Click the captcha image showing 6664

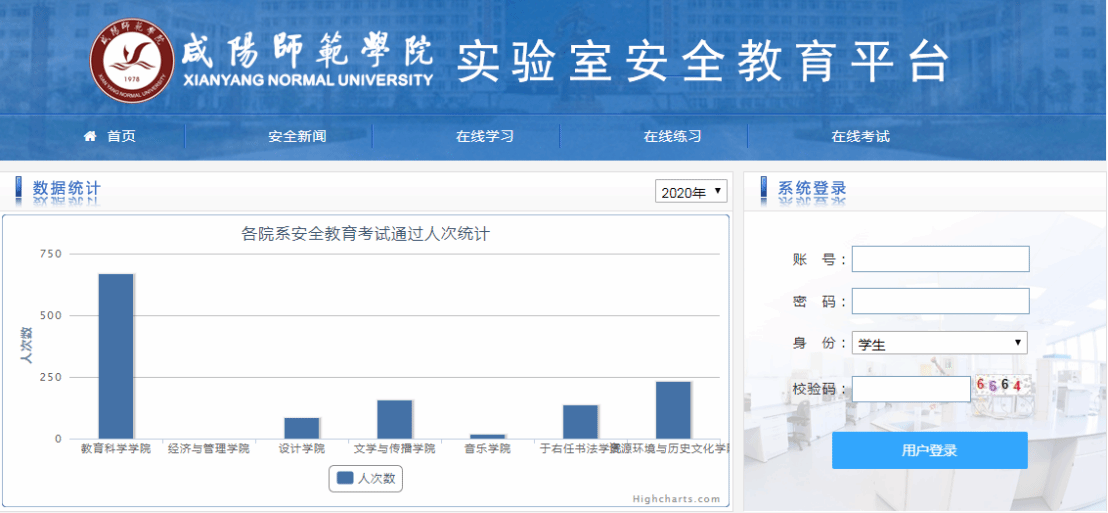pos(1000,386)
